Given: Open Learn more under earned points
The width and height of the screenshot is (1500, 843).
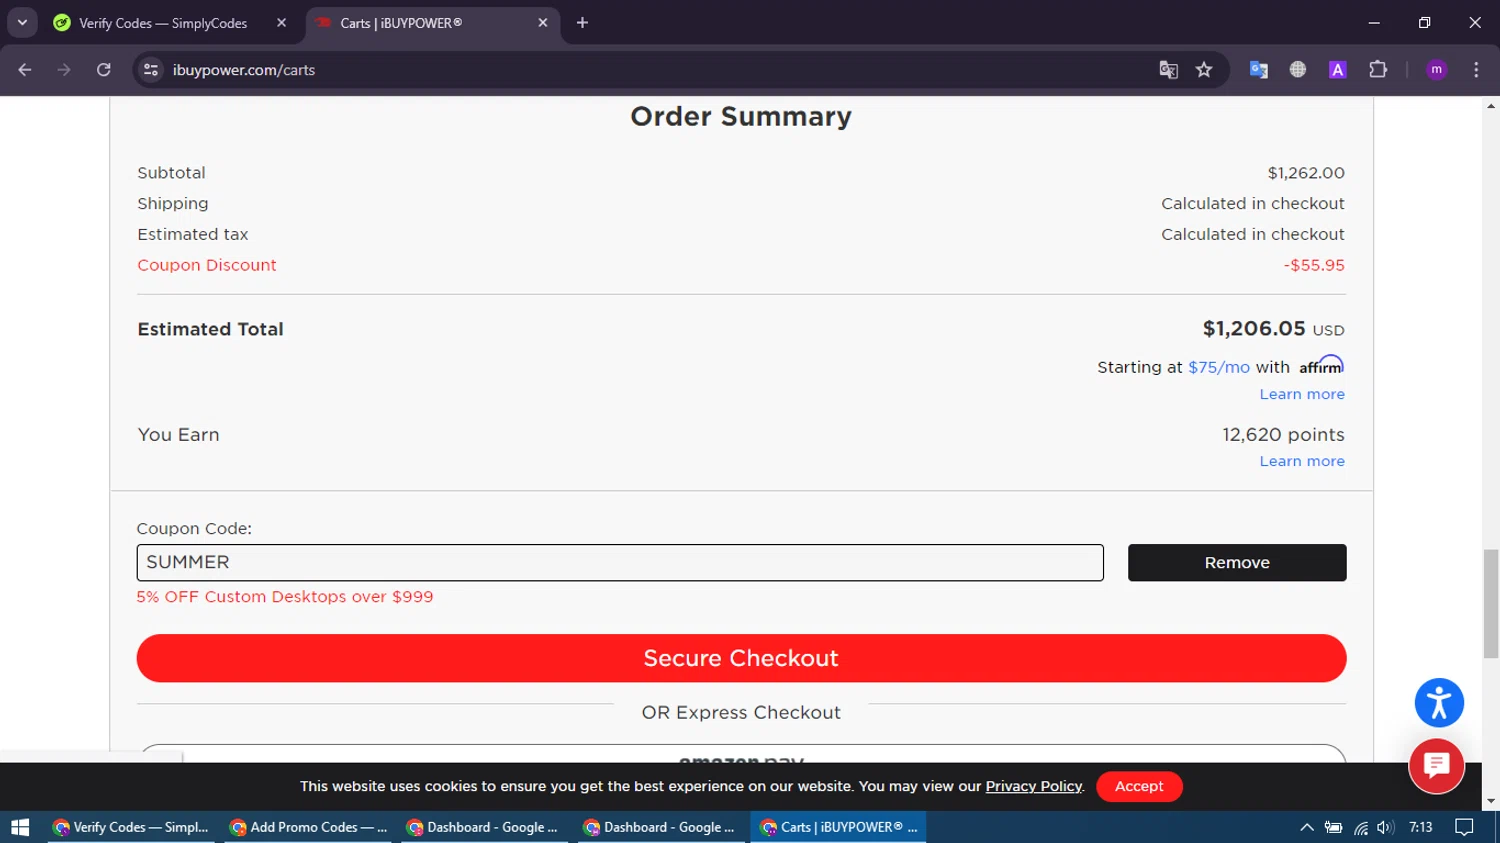Looking at the screenshot, I should tap(1302, 461).
